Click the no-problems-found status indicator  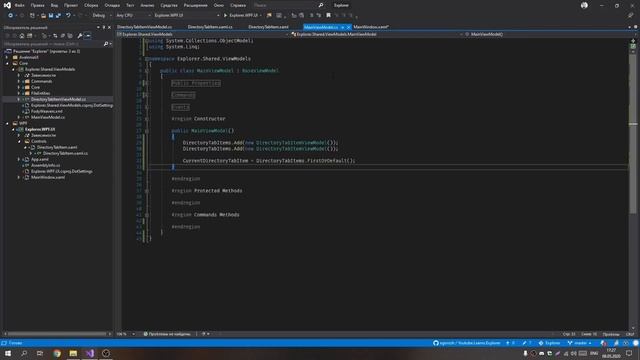point(167,334)
